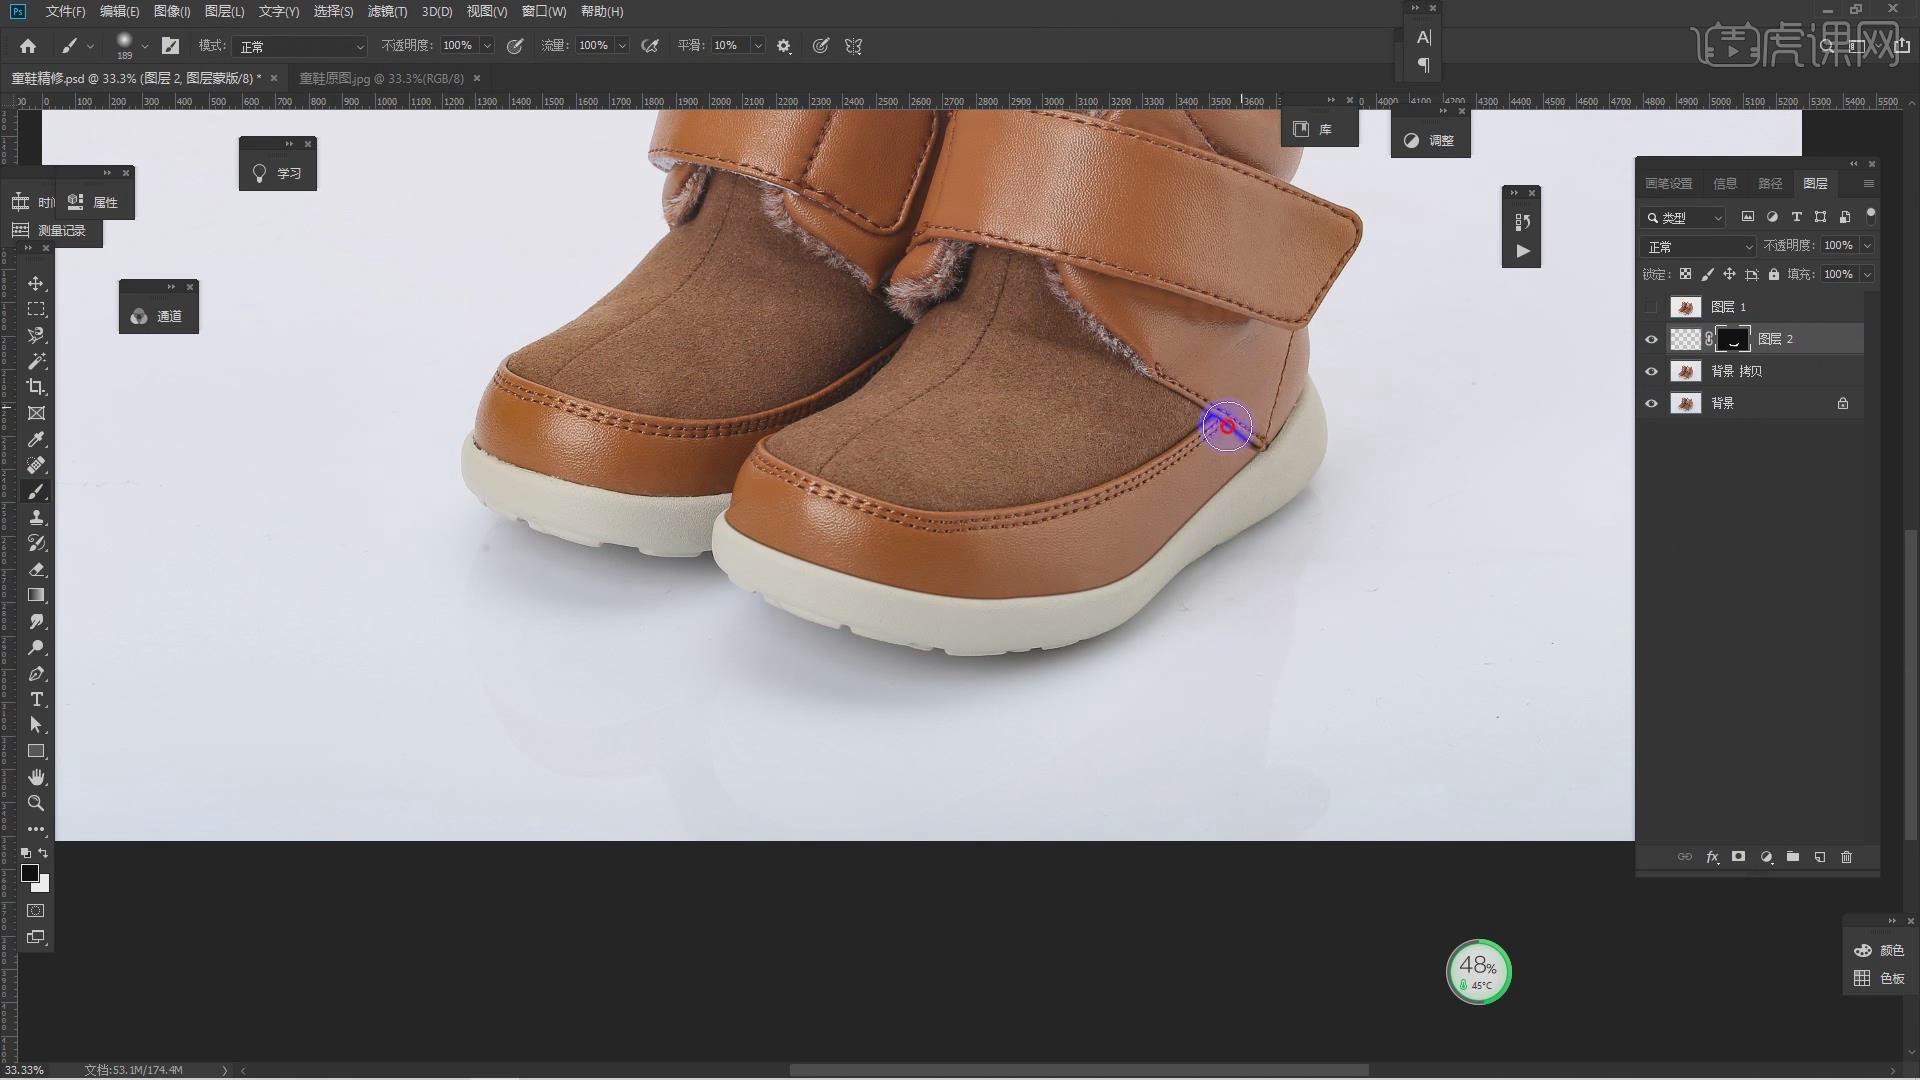
Task: Select the Rectangular Marquee tool
Action: coord(36,309)
